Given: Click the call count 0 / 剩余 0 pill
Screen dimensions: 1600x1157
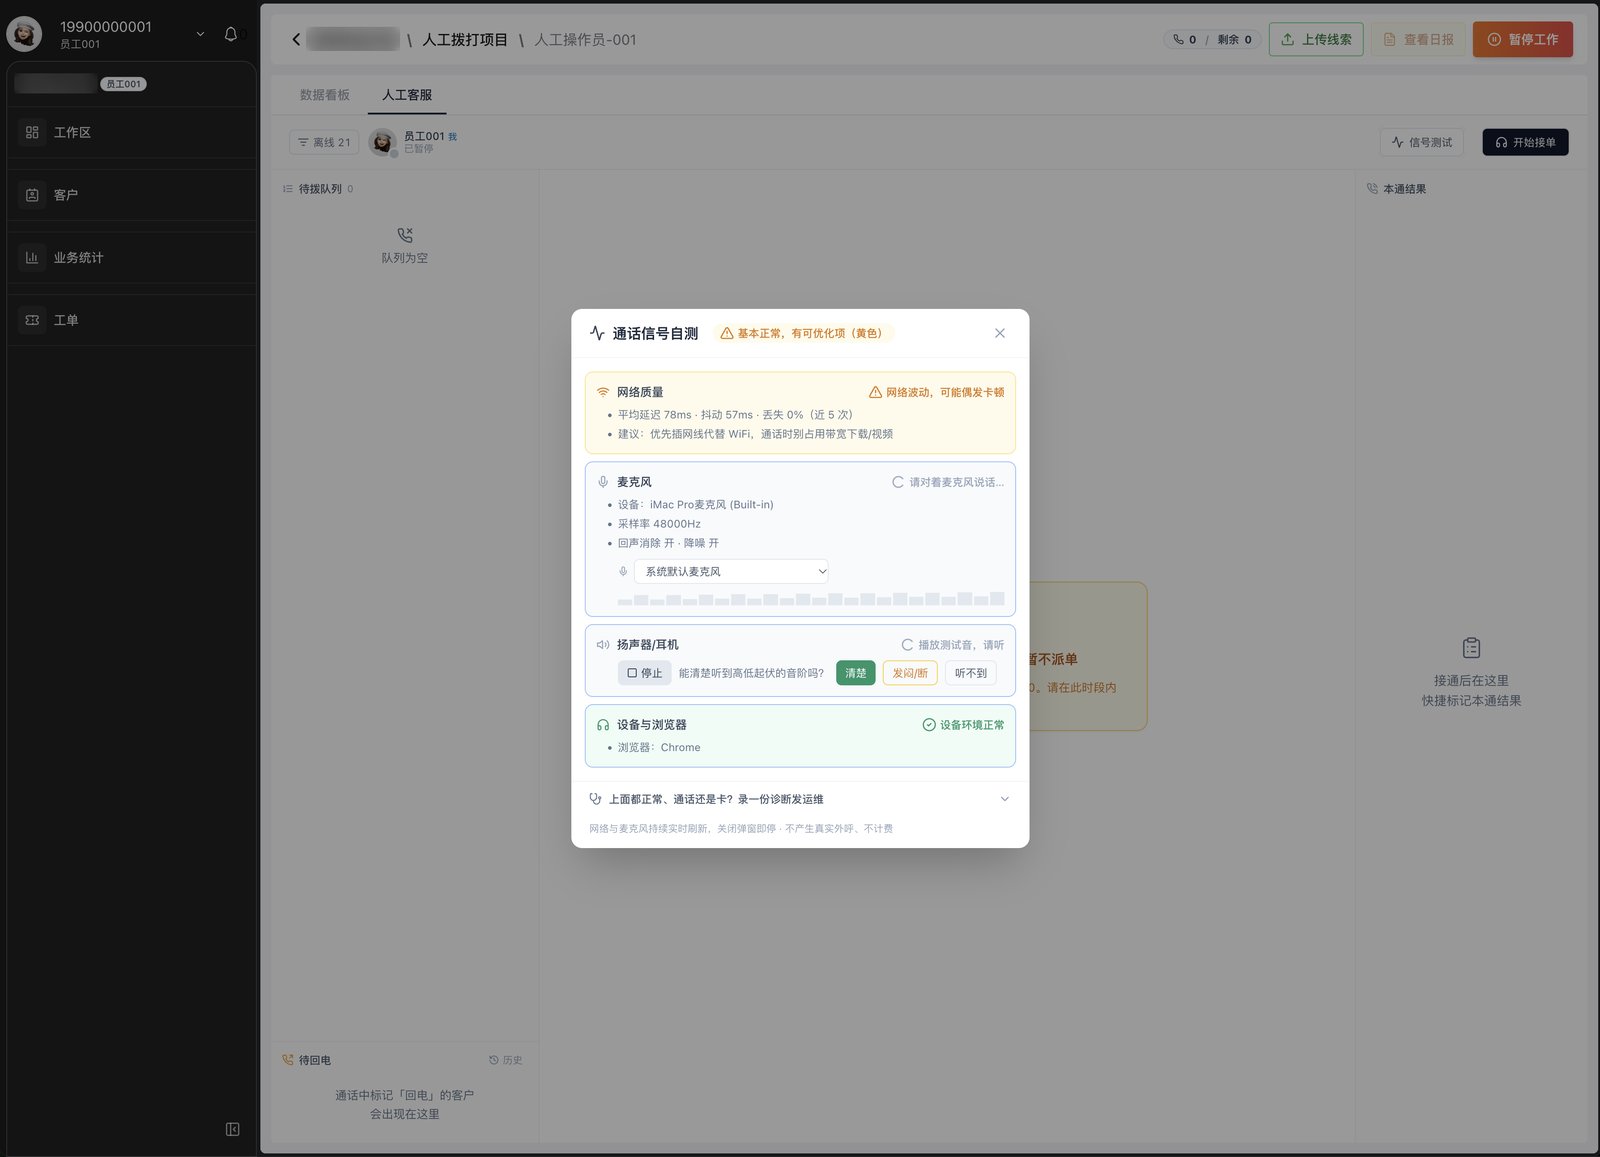Looking at the screenshot, I should (1212, 39).
